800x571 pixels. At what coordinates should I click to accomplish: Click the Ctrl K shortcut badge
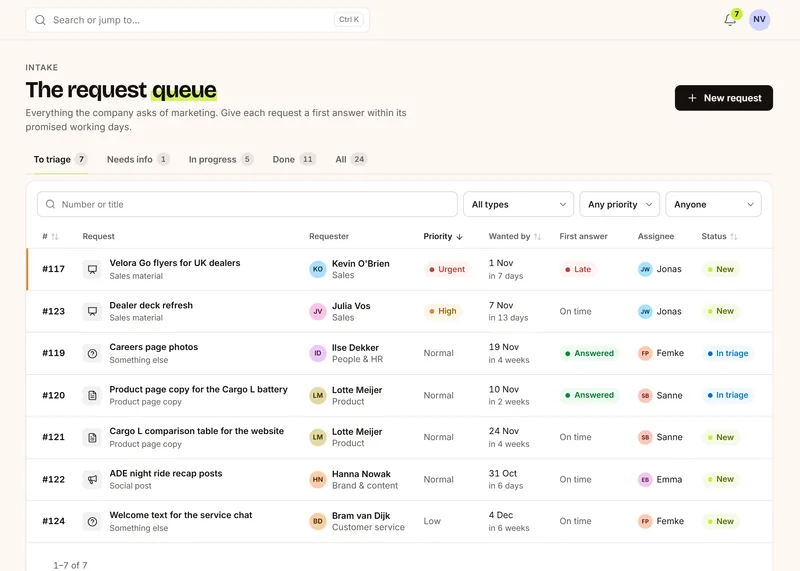[349, 19]
